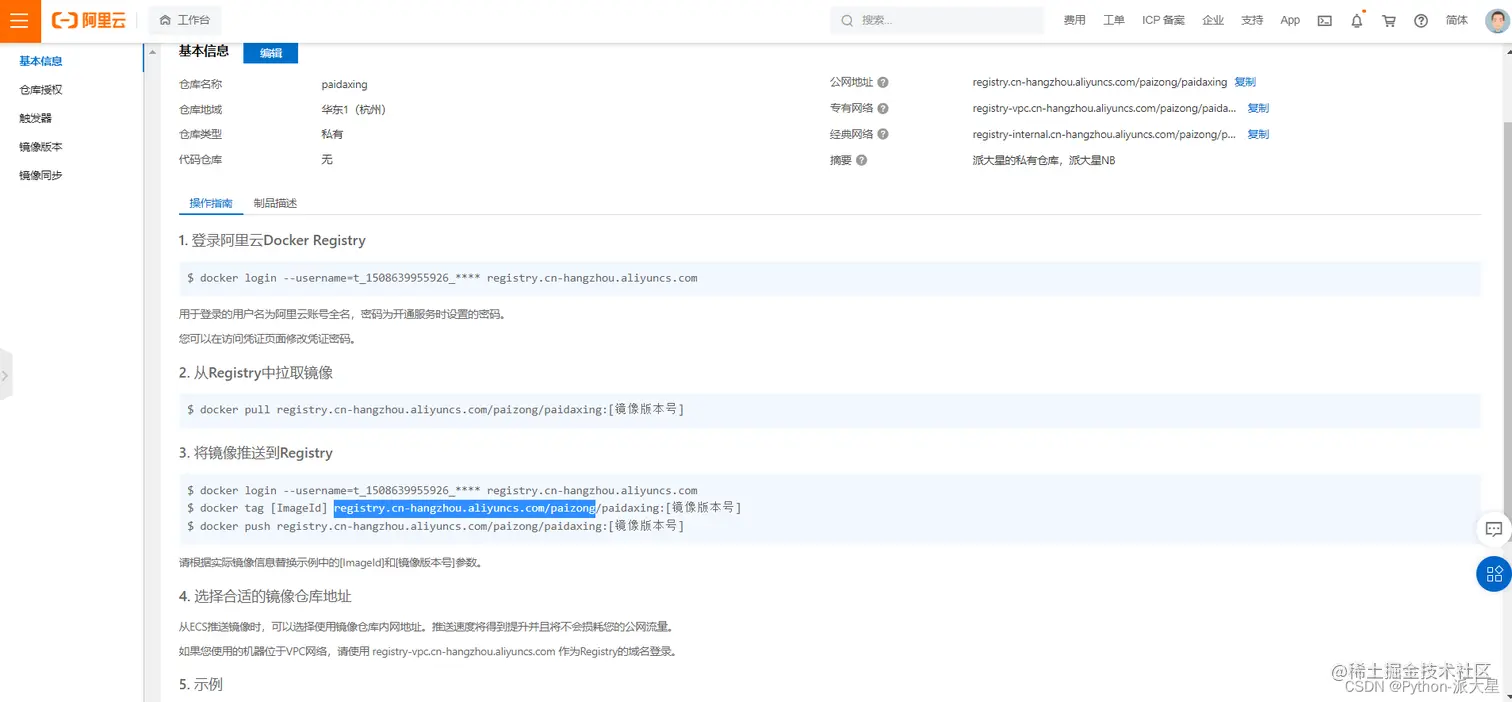
Task: Switch to the 操作指南 tab
Action: coord(211,203)
